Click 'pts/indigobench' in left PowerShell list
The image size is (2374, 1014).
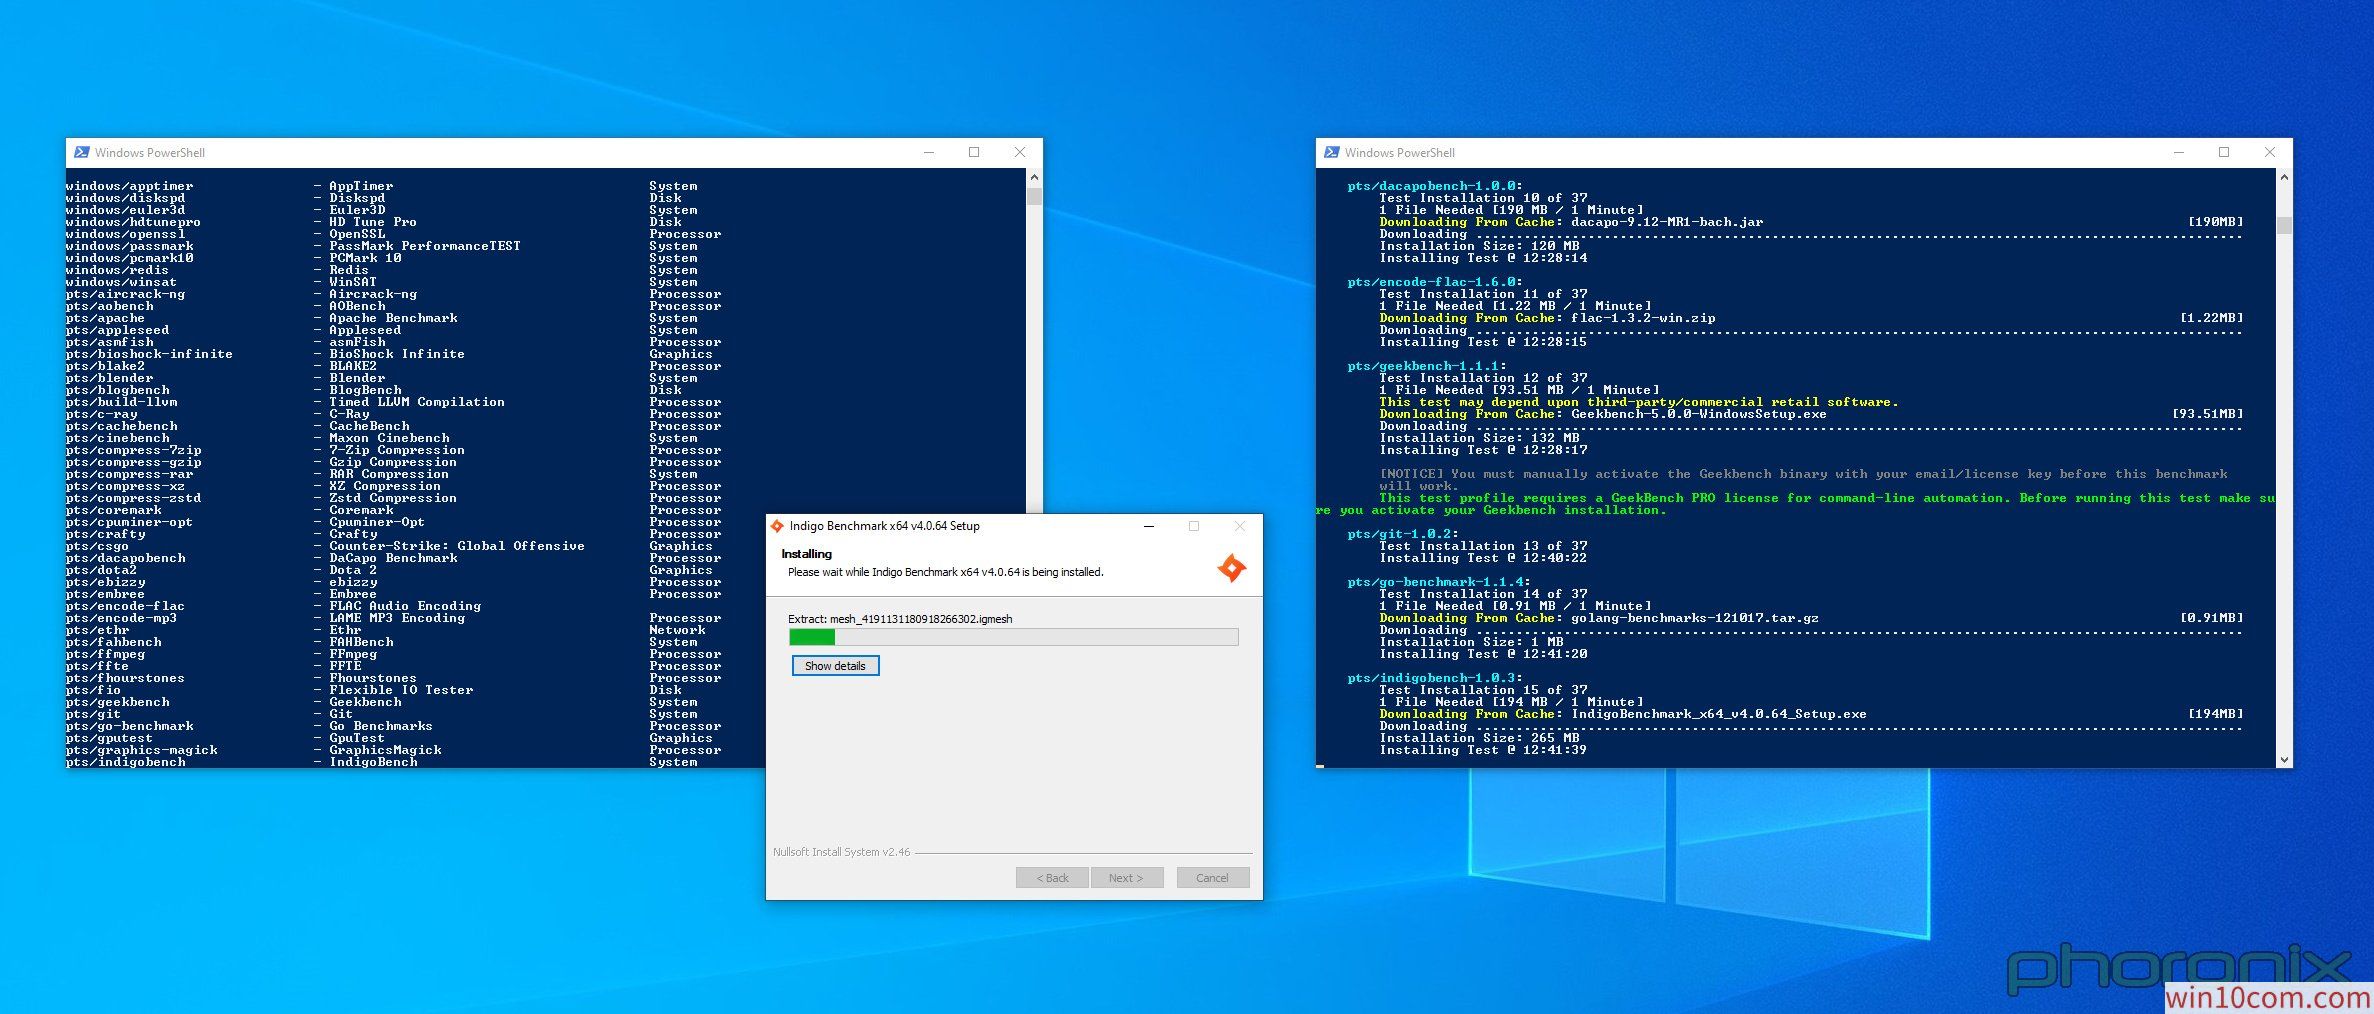pos(125,762)
